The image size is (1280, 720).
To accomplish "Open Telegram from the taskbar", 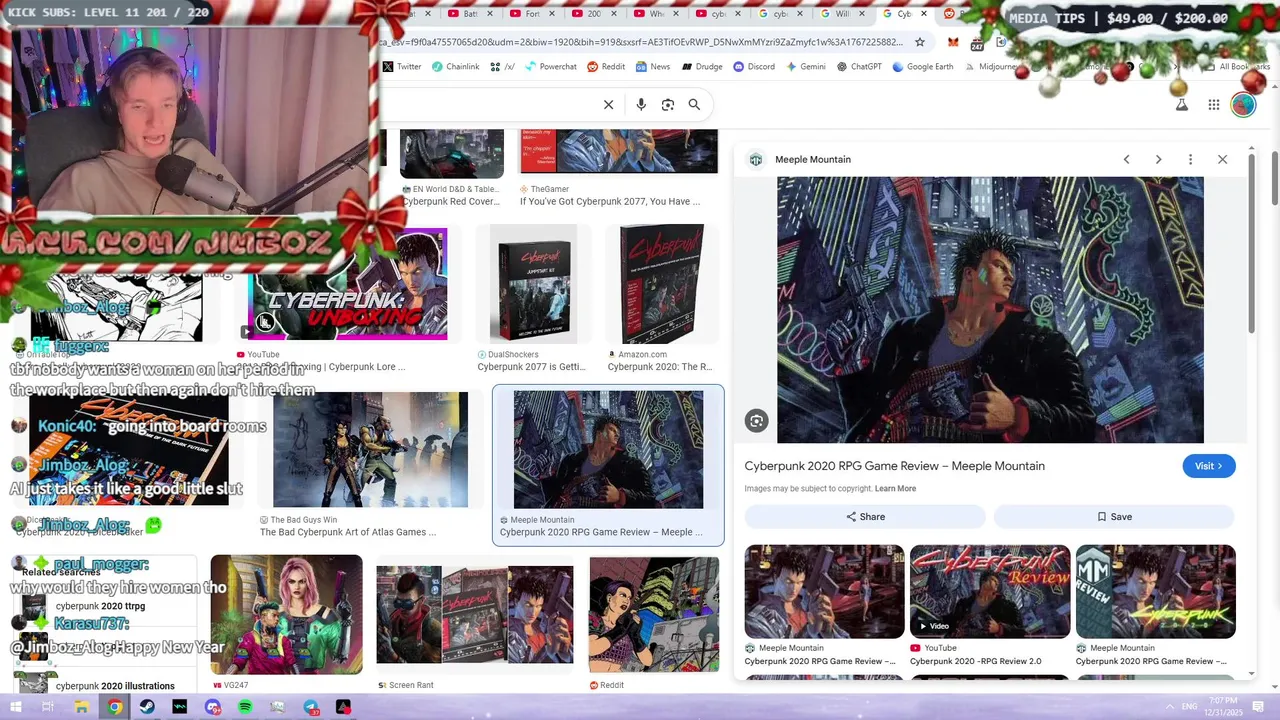I will pyautogui.click(x=311, y=707).
